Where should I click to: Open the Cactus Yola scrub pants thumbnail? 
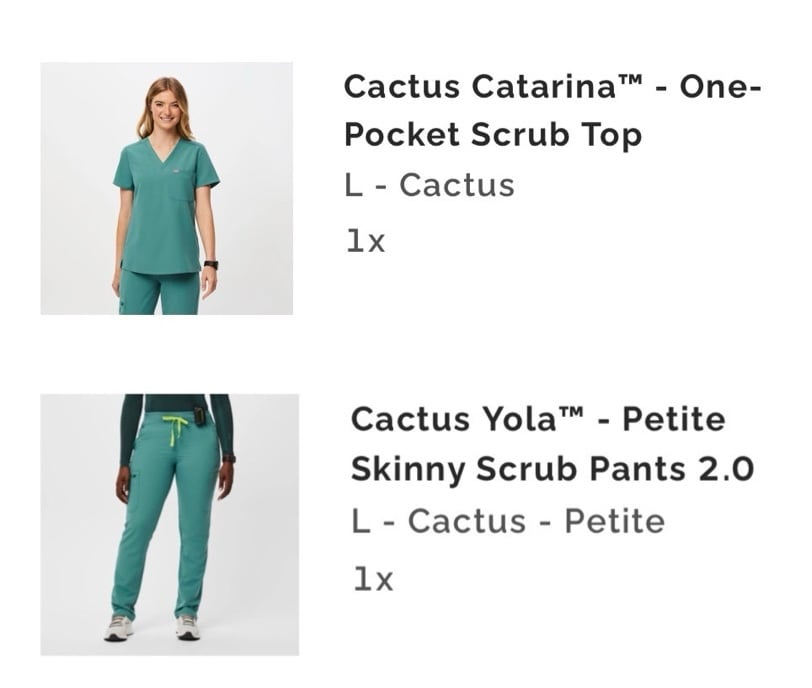click(169, 524)
